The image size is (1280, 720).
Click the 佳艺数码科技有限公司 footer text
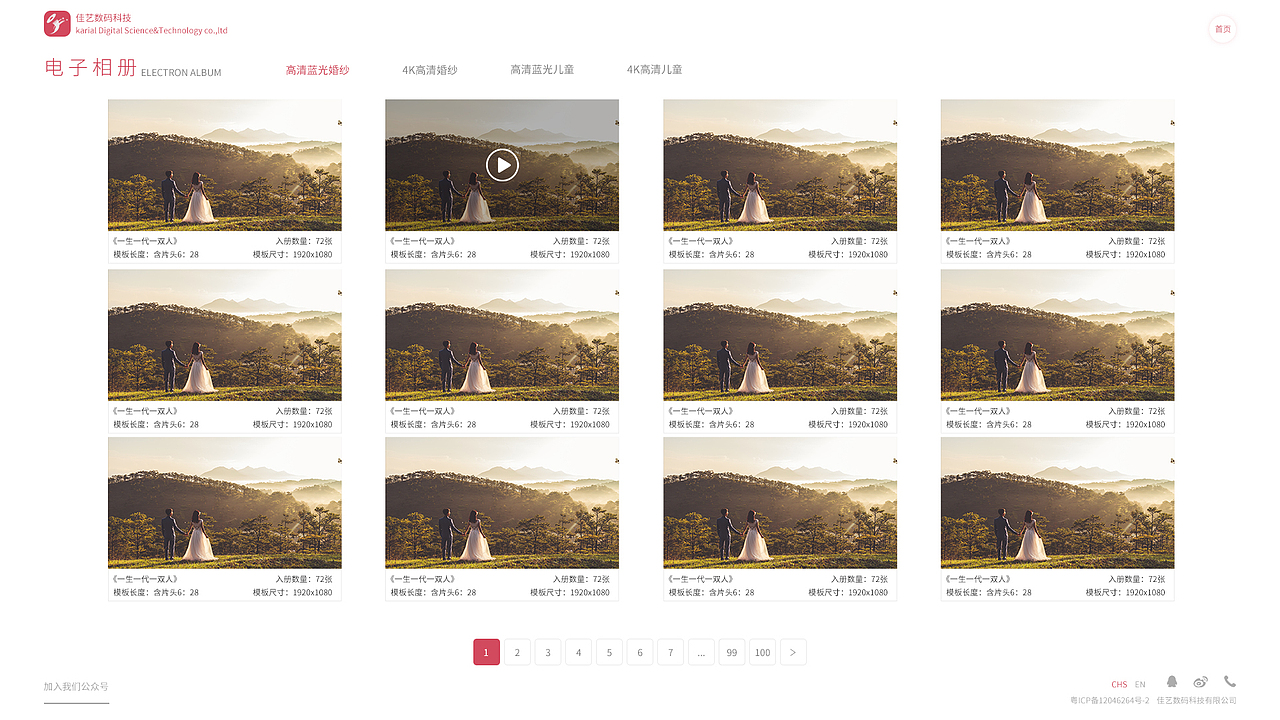click(1197, 701)
